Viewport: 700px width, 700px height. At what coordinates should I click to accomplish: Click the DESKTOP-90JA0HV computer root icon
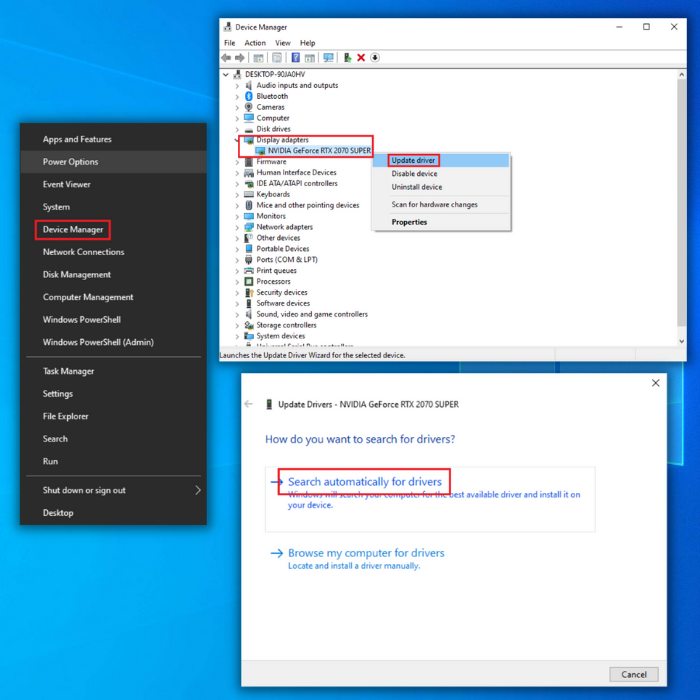click(238, 74)
